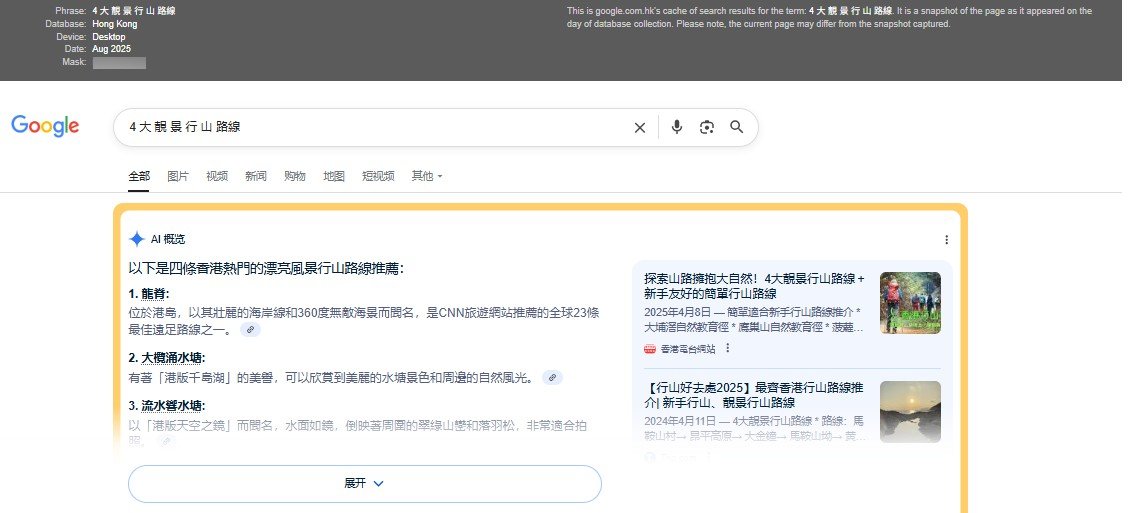The image size is (1129, 513).
Task: Switch to the 视频 tab
Action: (x=217, y=176)
